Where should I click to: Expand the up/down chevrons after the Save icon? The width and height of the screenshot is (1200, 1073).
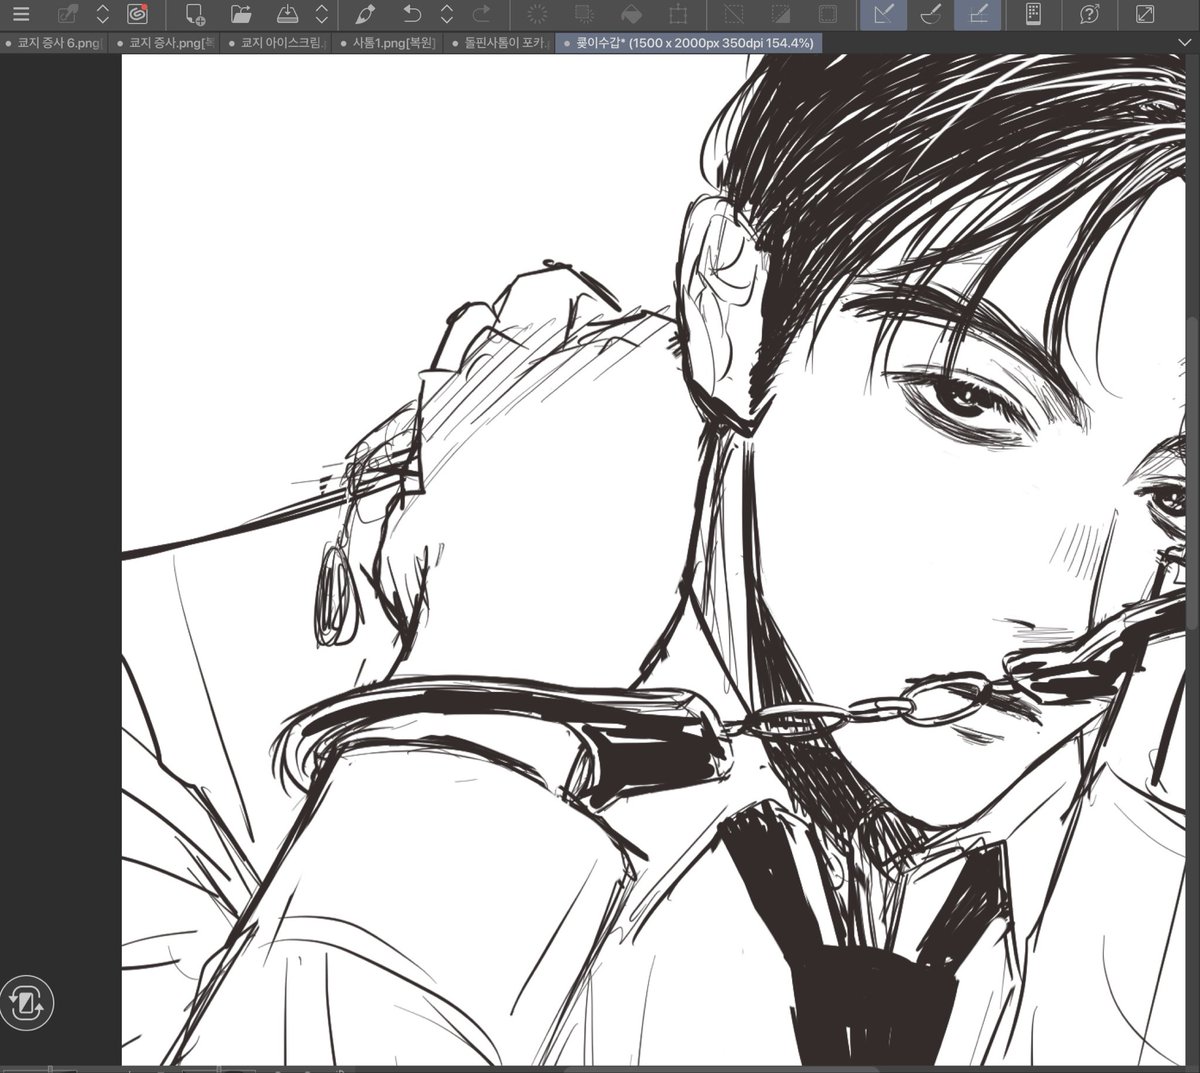(x=322, y=14)
